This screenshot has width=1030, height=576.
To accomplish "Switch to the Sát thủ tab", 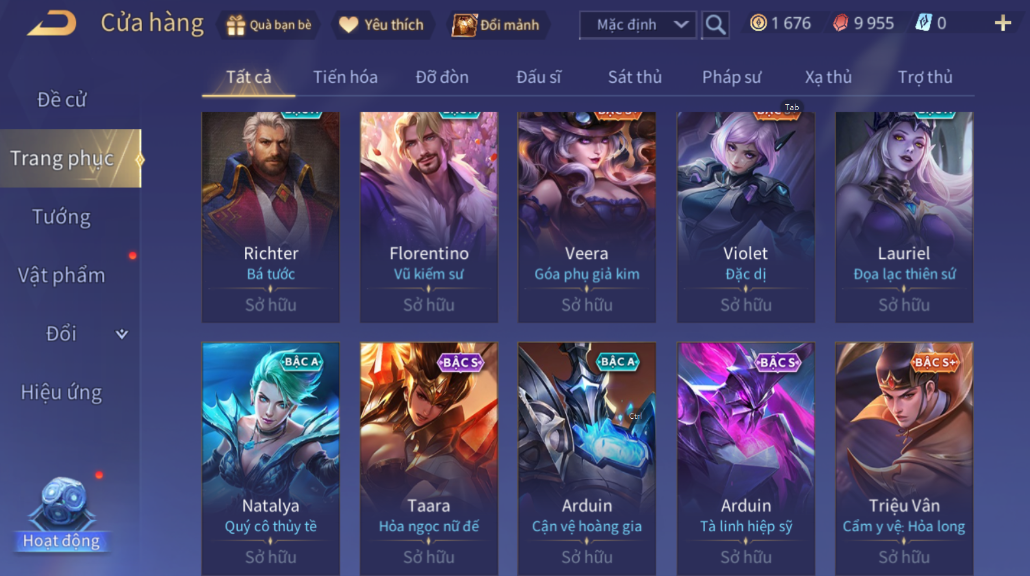I will [x=635, y=77].
